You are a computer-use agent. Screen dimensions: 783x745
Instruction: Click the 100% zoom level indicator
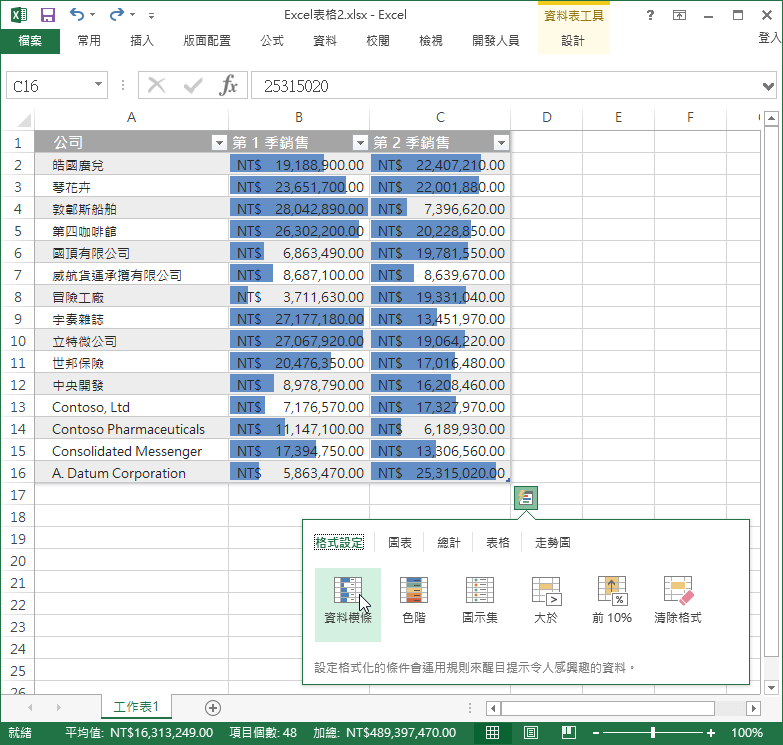pos(747,733)
